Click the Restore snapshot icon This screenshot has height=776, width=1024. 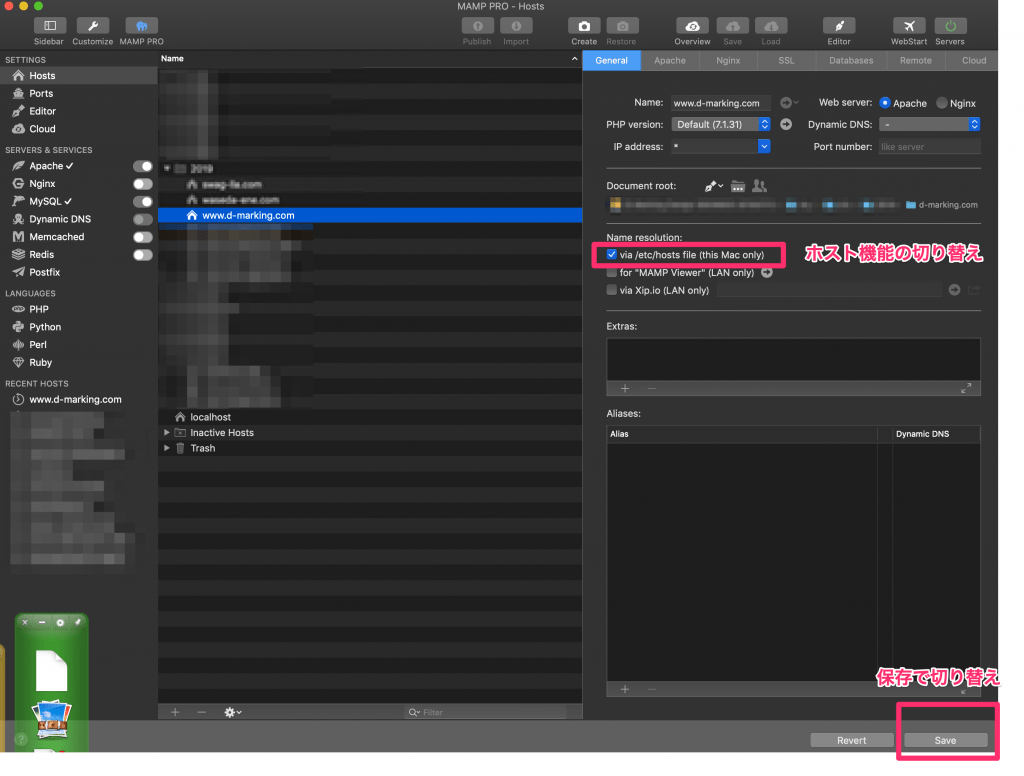(x=622, y=26)
